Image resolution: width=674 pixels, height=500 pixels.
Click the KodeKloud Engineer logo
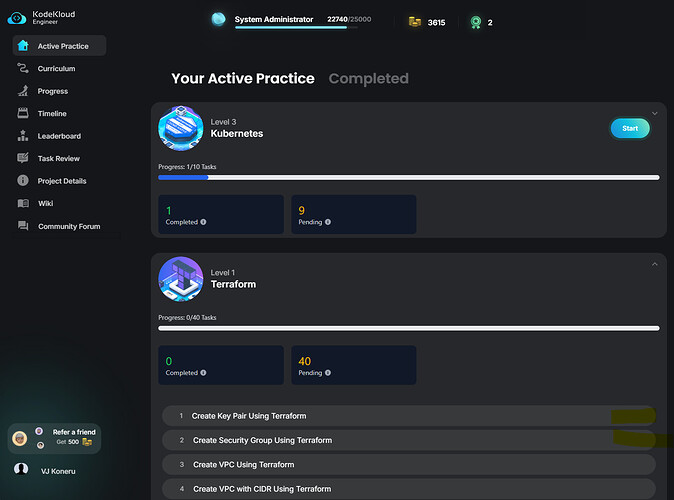41,18
